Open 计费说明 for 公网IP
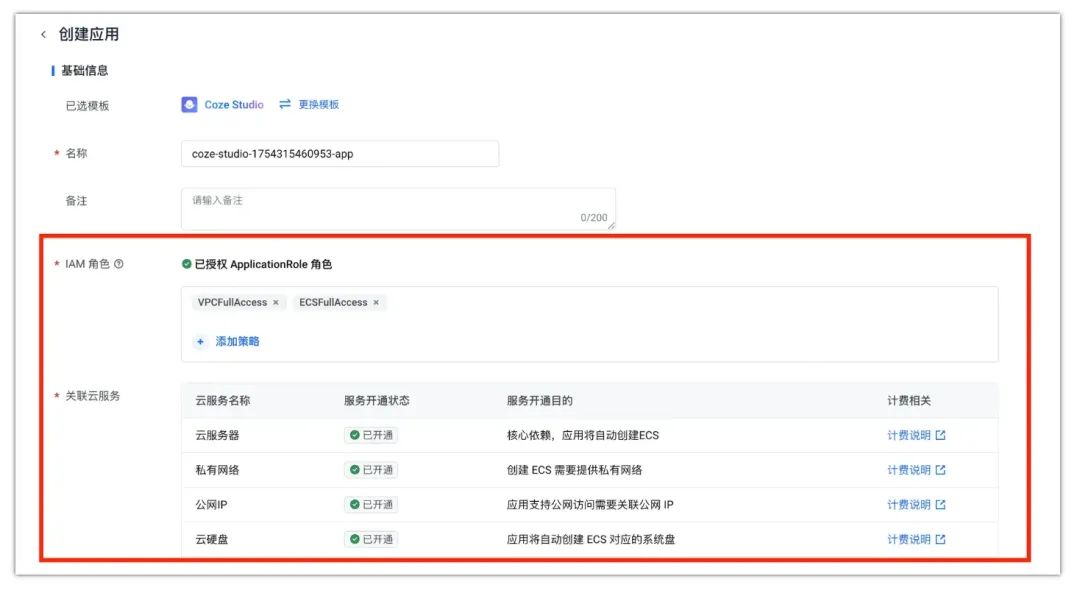Screen dimensions: 1080x593 (908, 505)
